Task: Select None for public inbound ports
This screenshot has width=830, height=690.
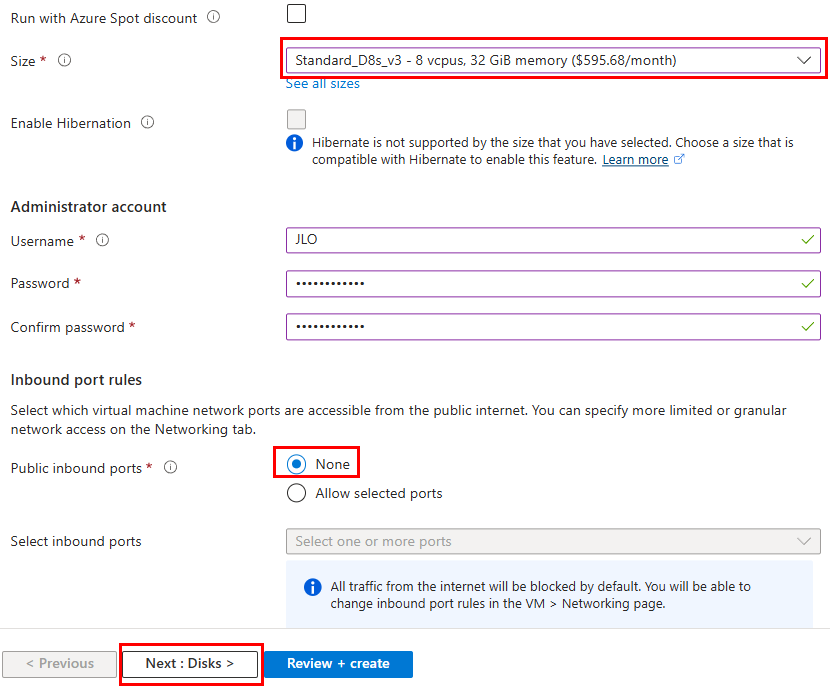Action: 297,464
